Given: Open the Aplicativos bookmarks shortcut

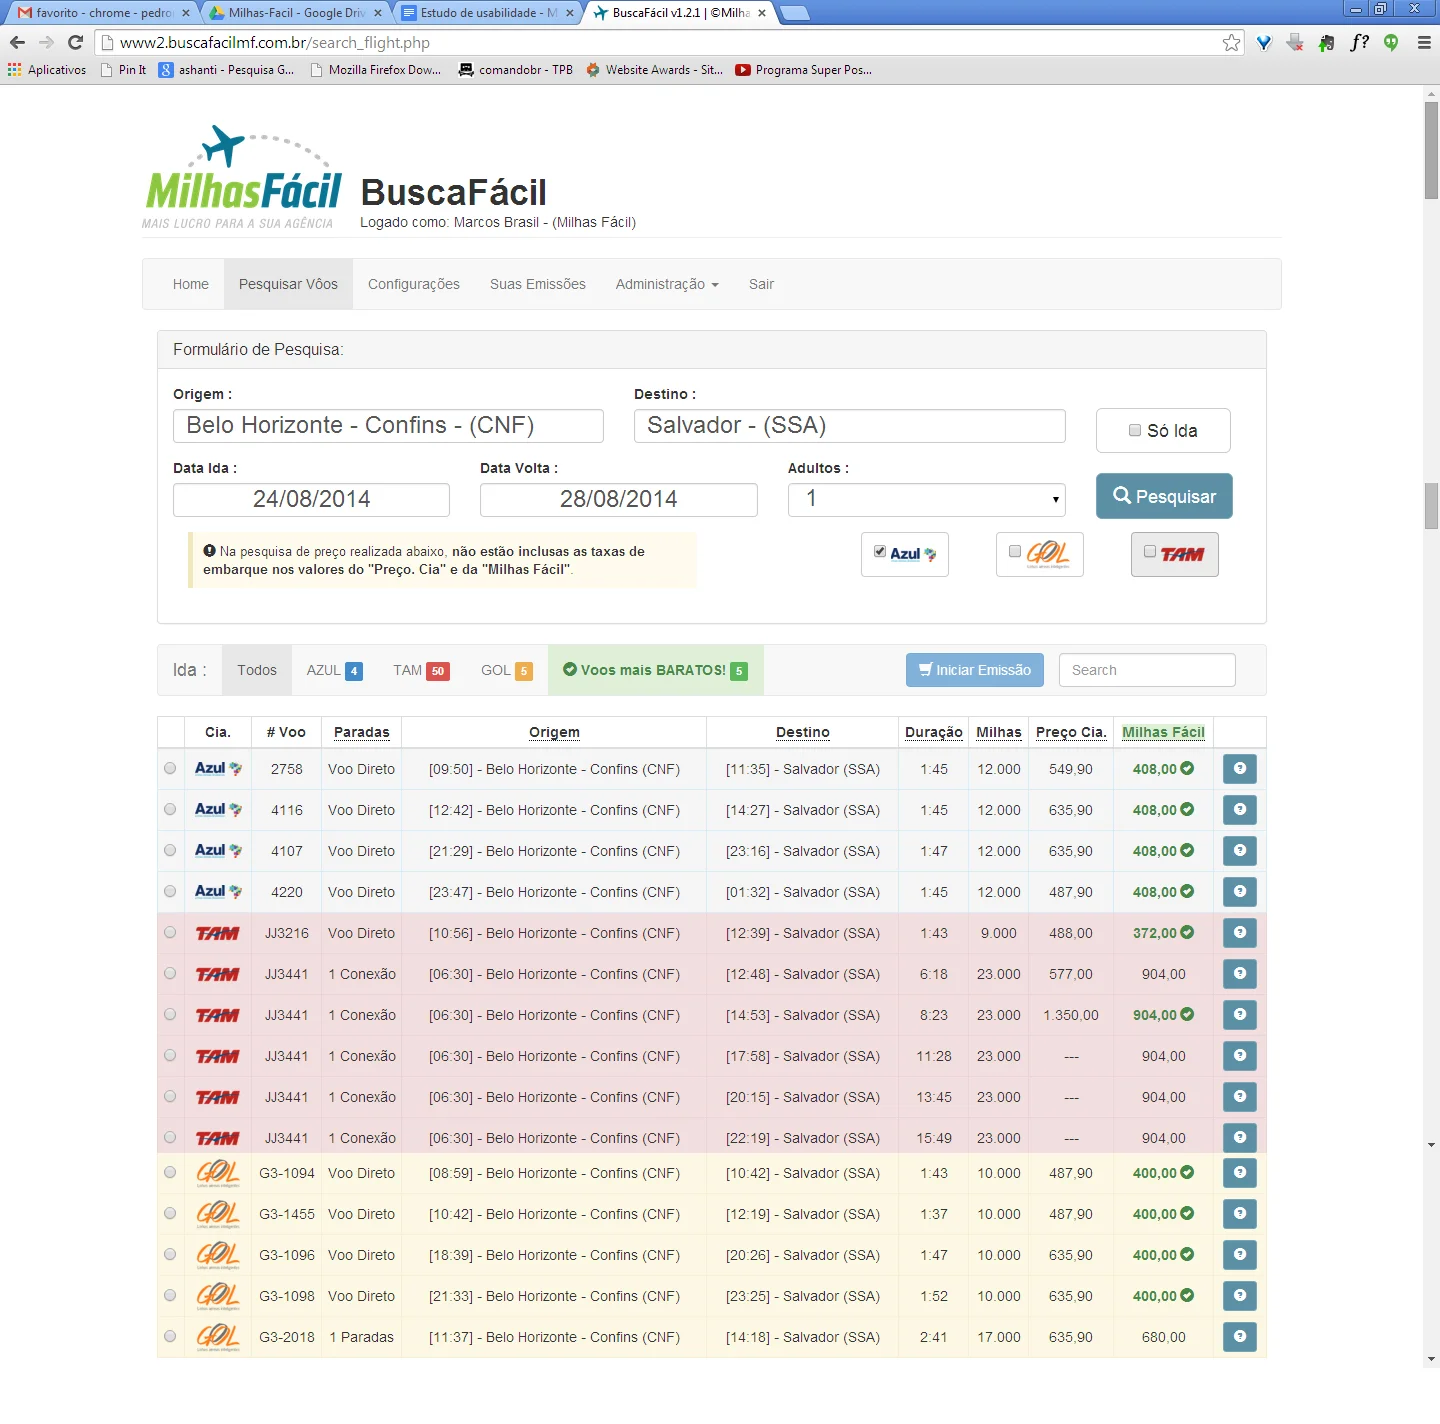Looking at the screenshot, I should (x=47, y=70).
